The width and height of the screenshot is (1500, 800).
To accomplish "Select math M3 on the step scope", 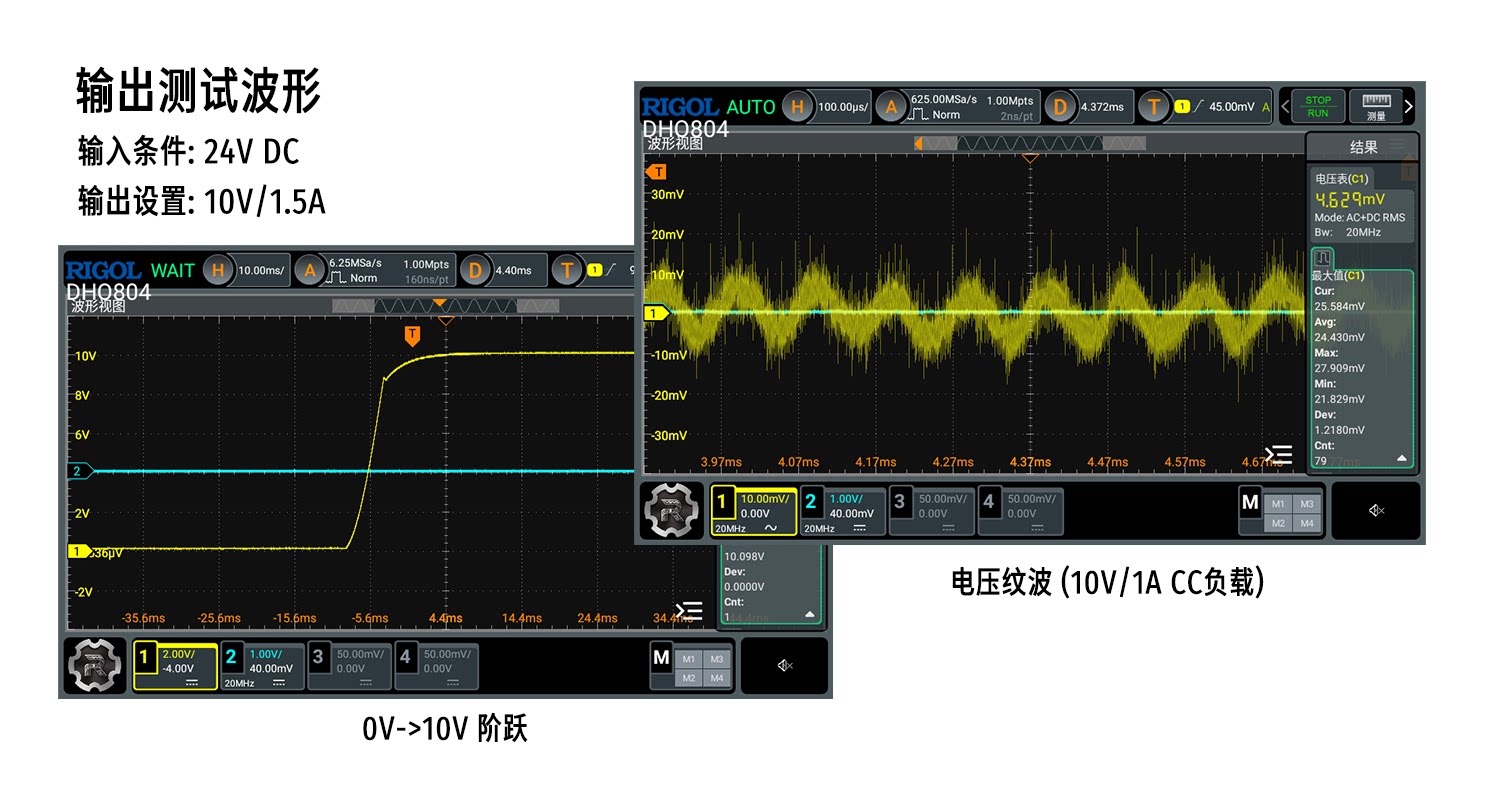I will click(716, 659).
